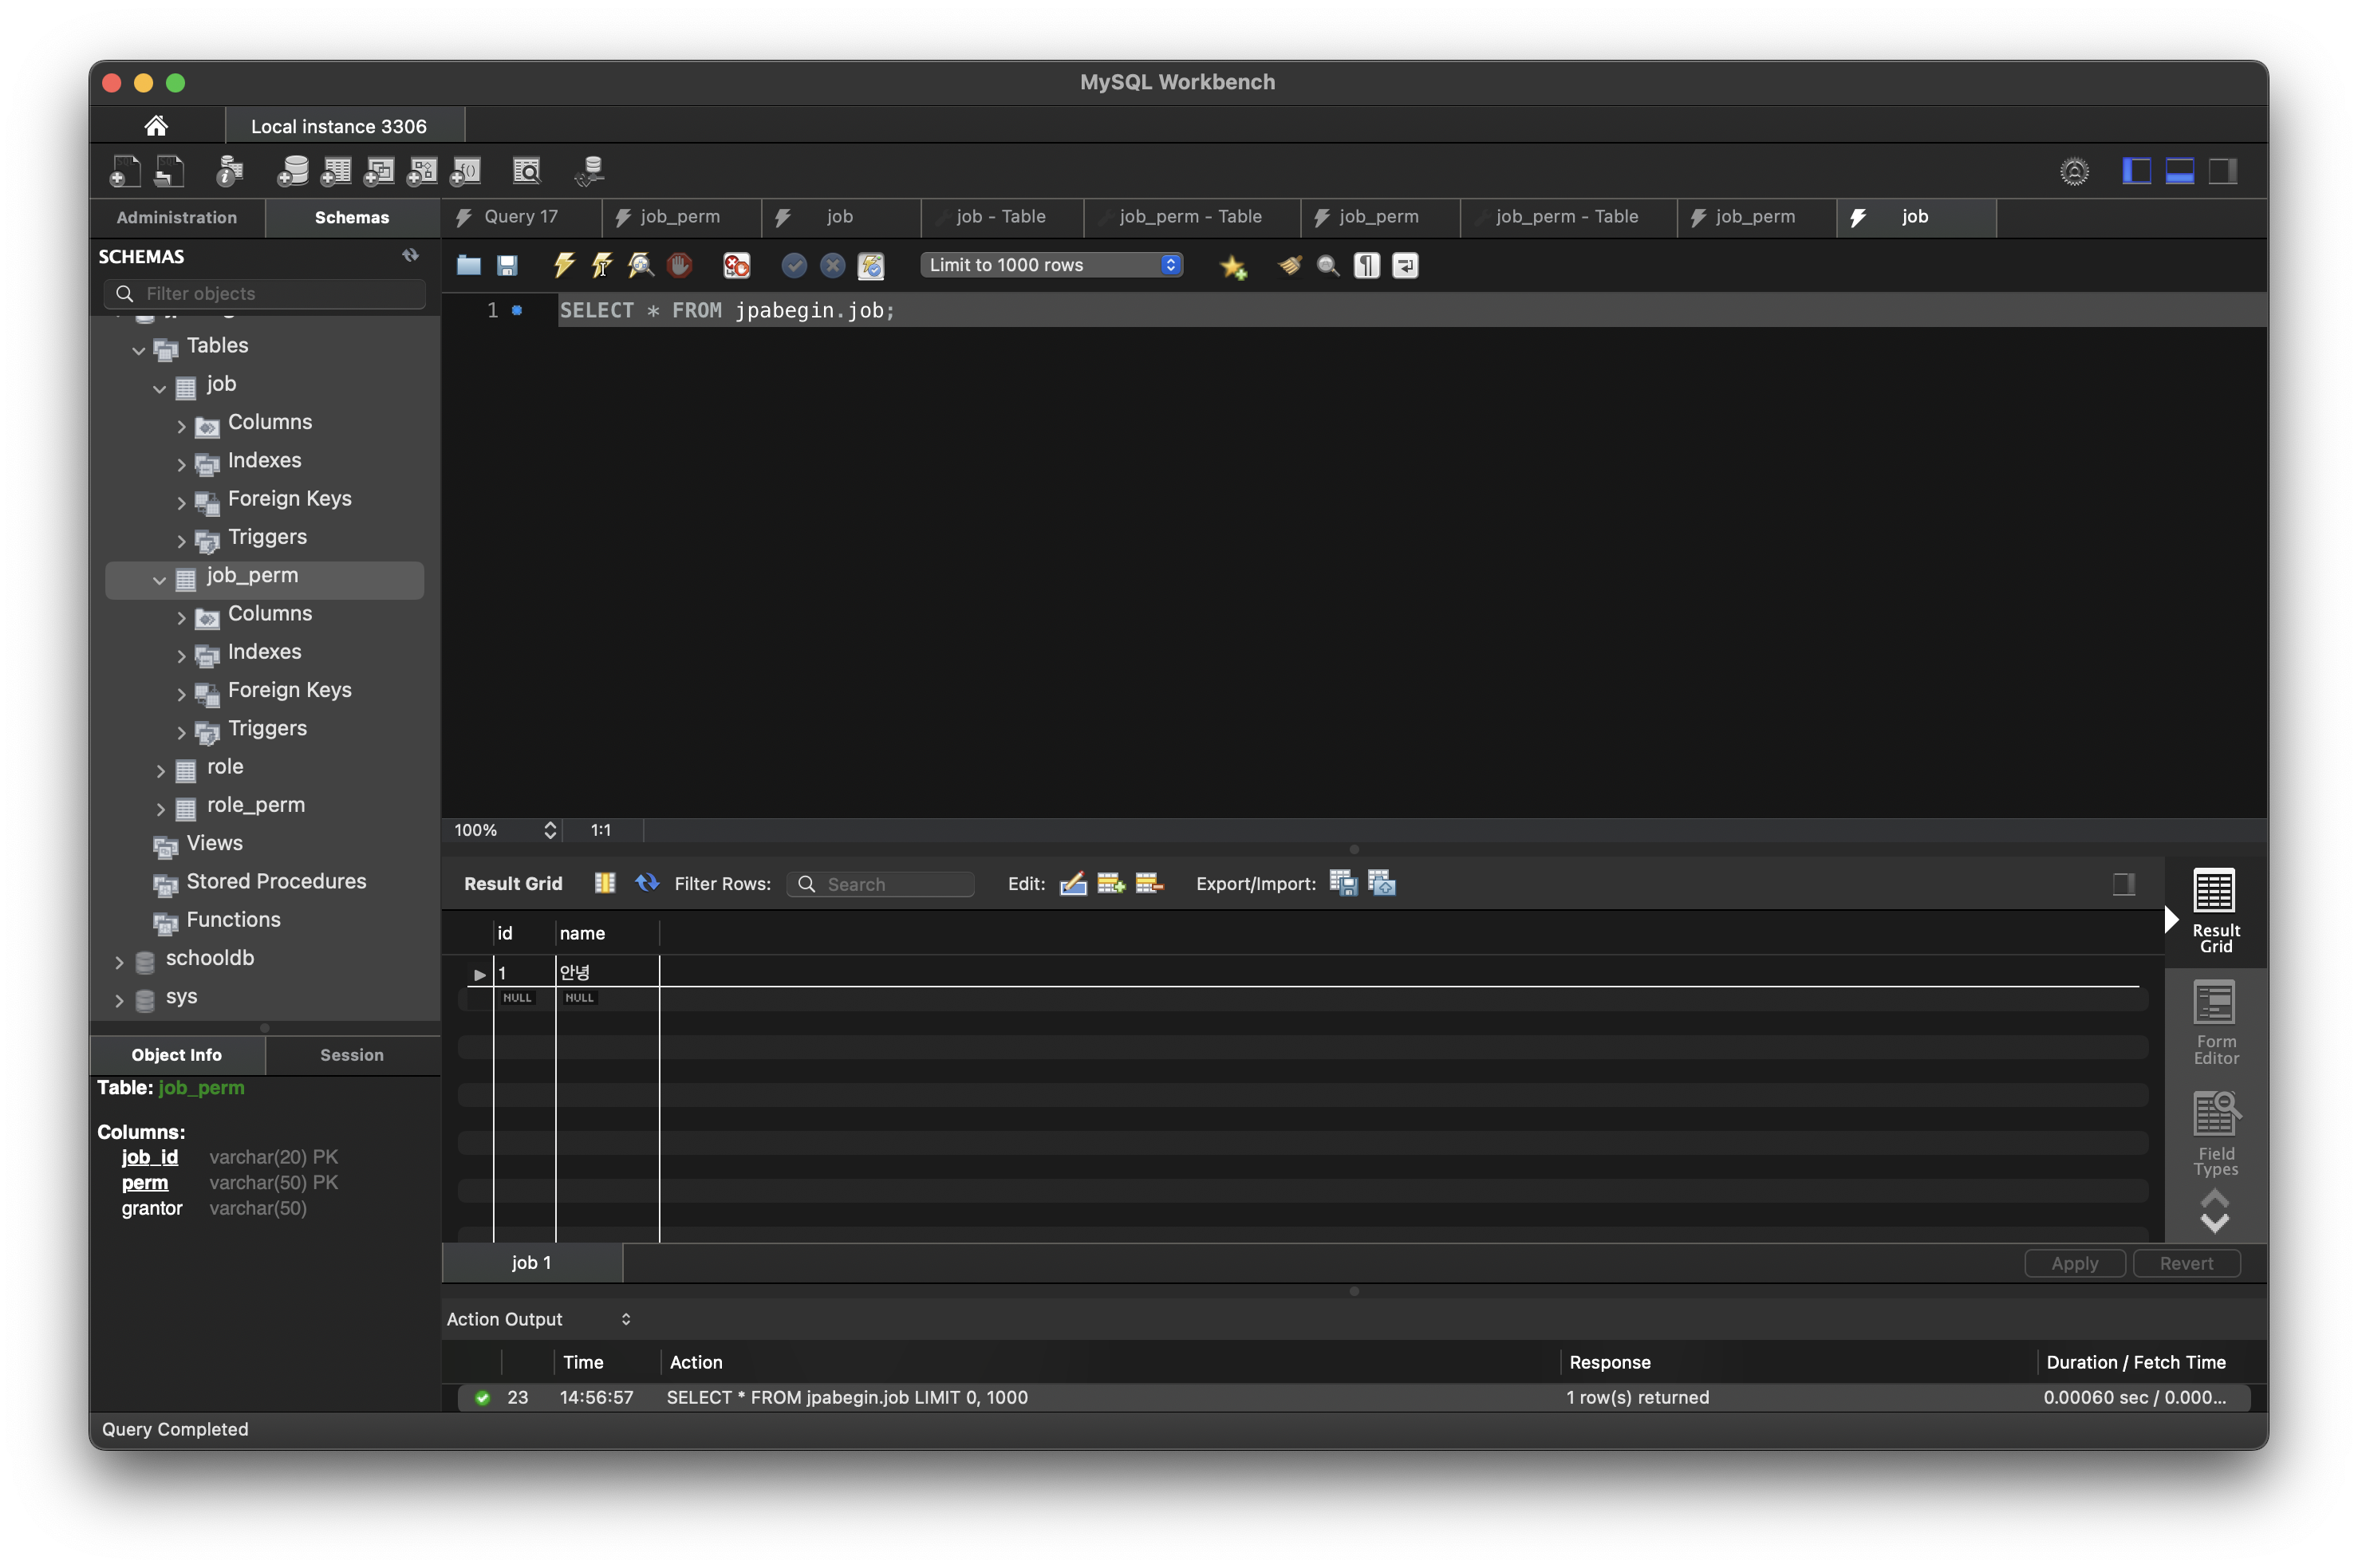Click the Explain query magnifier-lightning icon
The image size is (2358, 1568).
pyautogui.click(x=640, y=265)
